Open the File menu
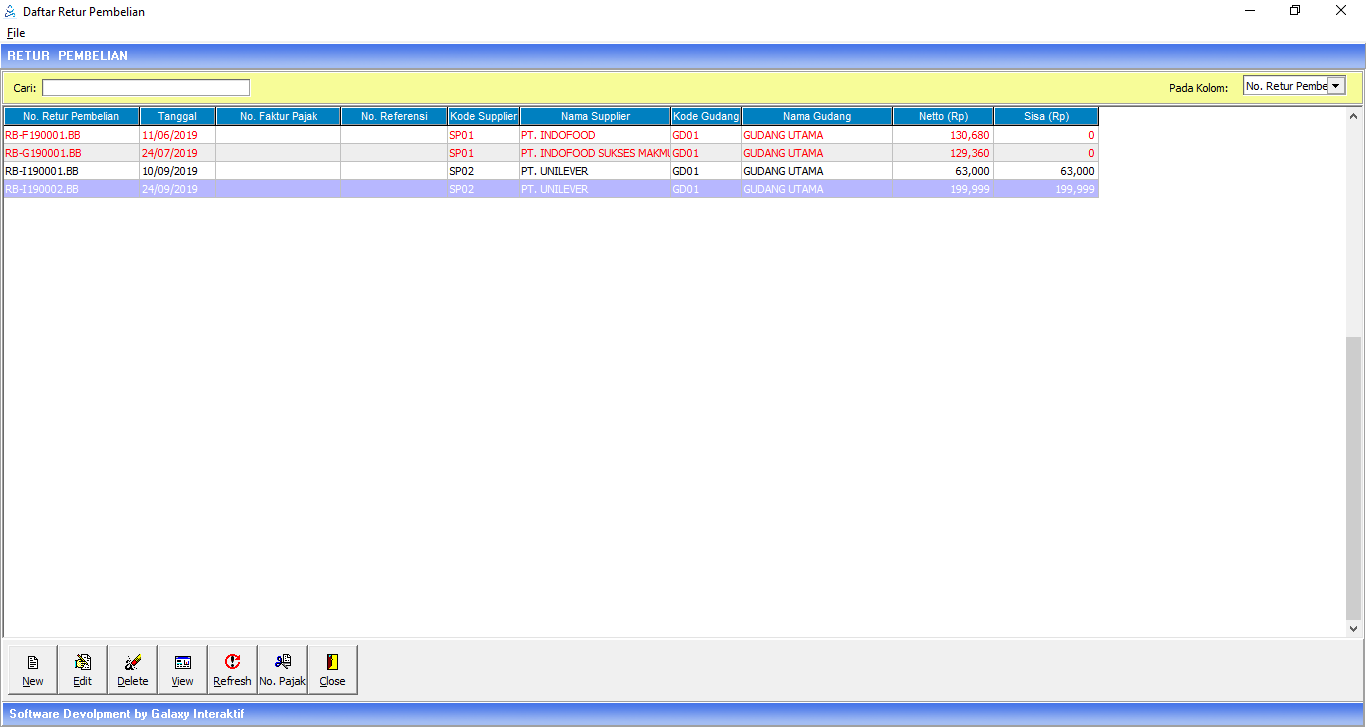The image size is (1366, 728). pos(16,33)
